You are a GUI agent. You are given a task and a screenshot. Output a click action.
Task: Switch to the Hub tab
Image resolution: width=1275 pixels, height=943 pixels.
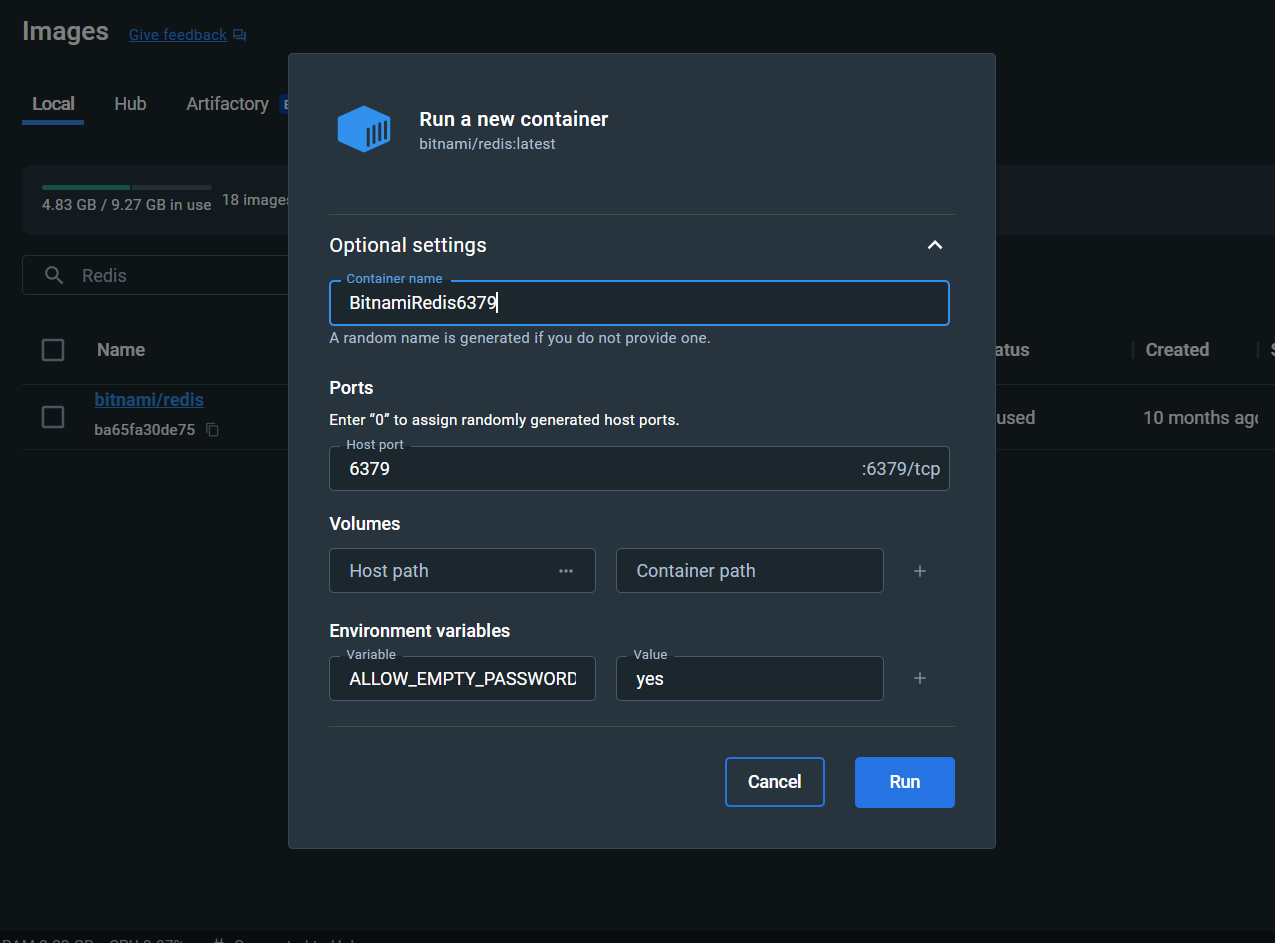click(130, 104)
